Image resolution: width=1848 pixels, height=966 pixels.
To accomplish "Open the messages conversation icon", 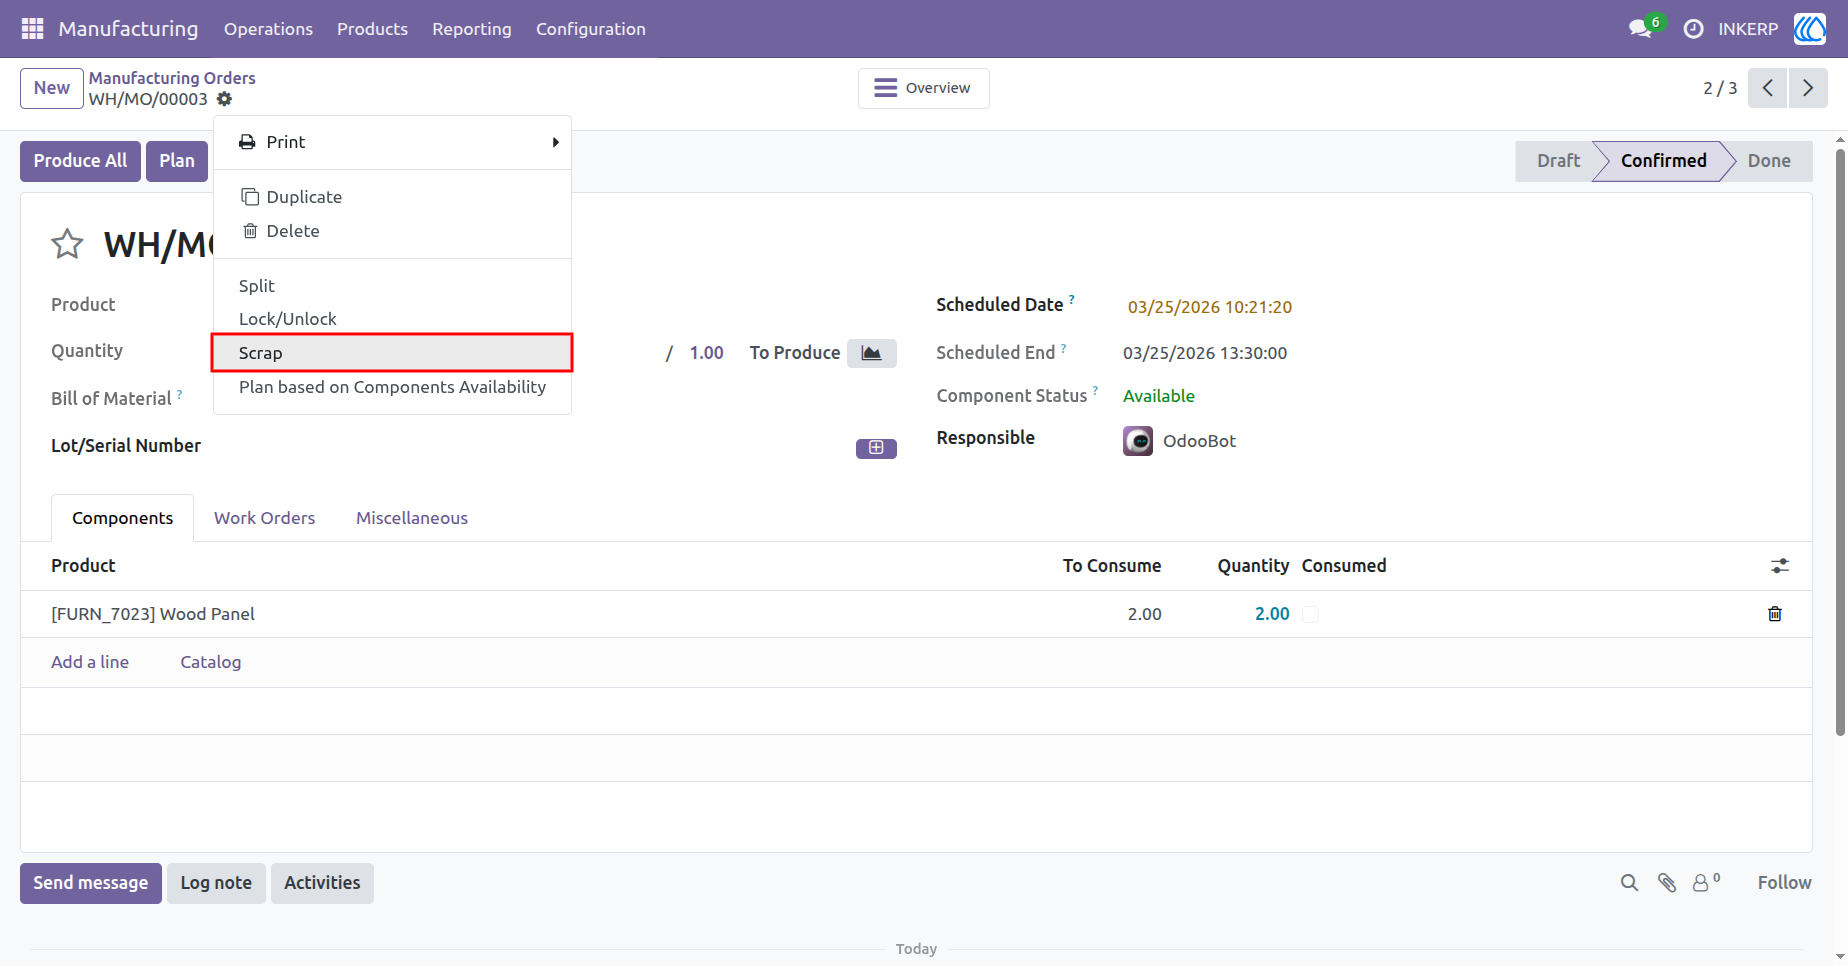I will pyautogui.click(x=1640, y=29).
